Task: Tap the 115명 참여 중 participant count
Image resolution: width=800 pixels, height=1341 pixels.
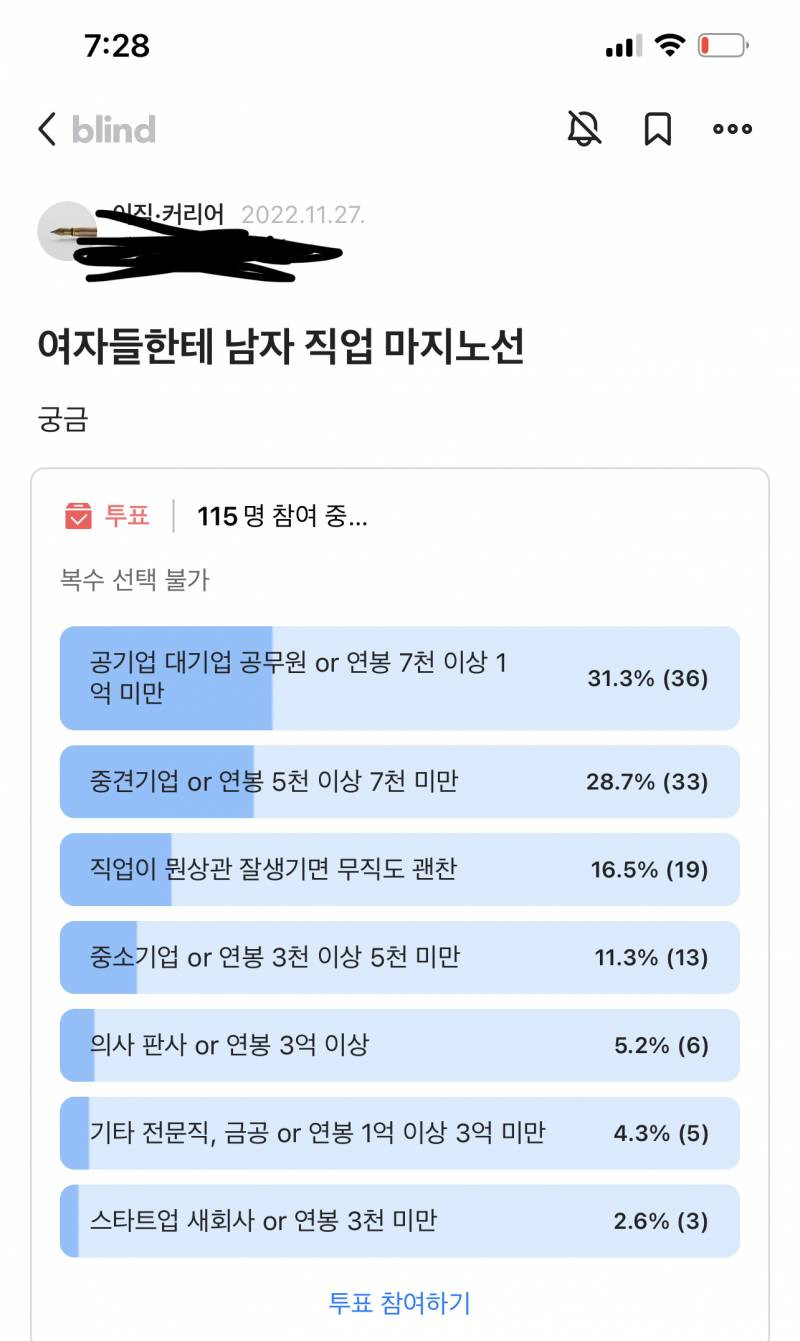Action: tap(282, 517)
